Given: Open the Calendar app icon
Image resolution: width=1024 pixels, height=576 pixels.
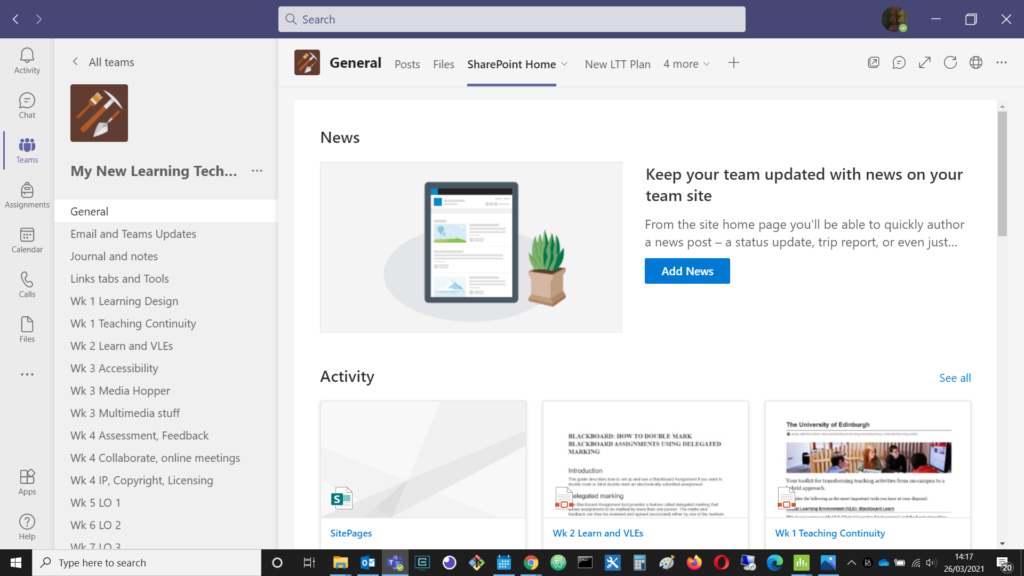Looking at the screenshot, I should (27, 240).
